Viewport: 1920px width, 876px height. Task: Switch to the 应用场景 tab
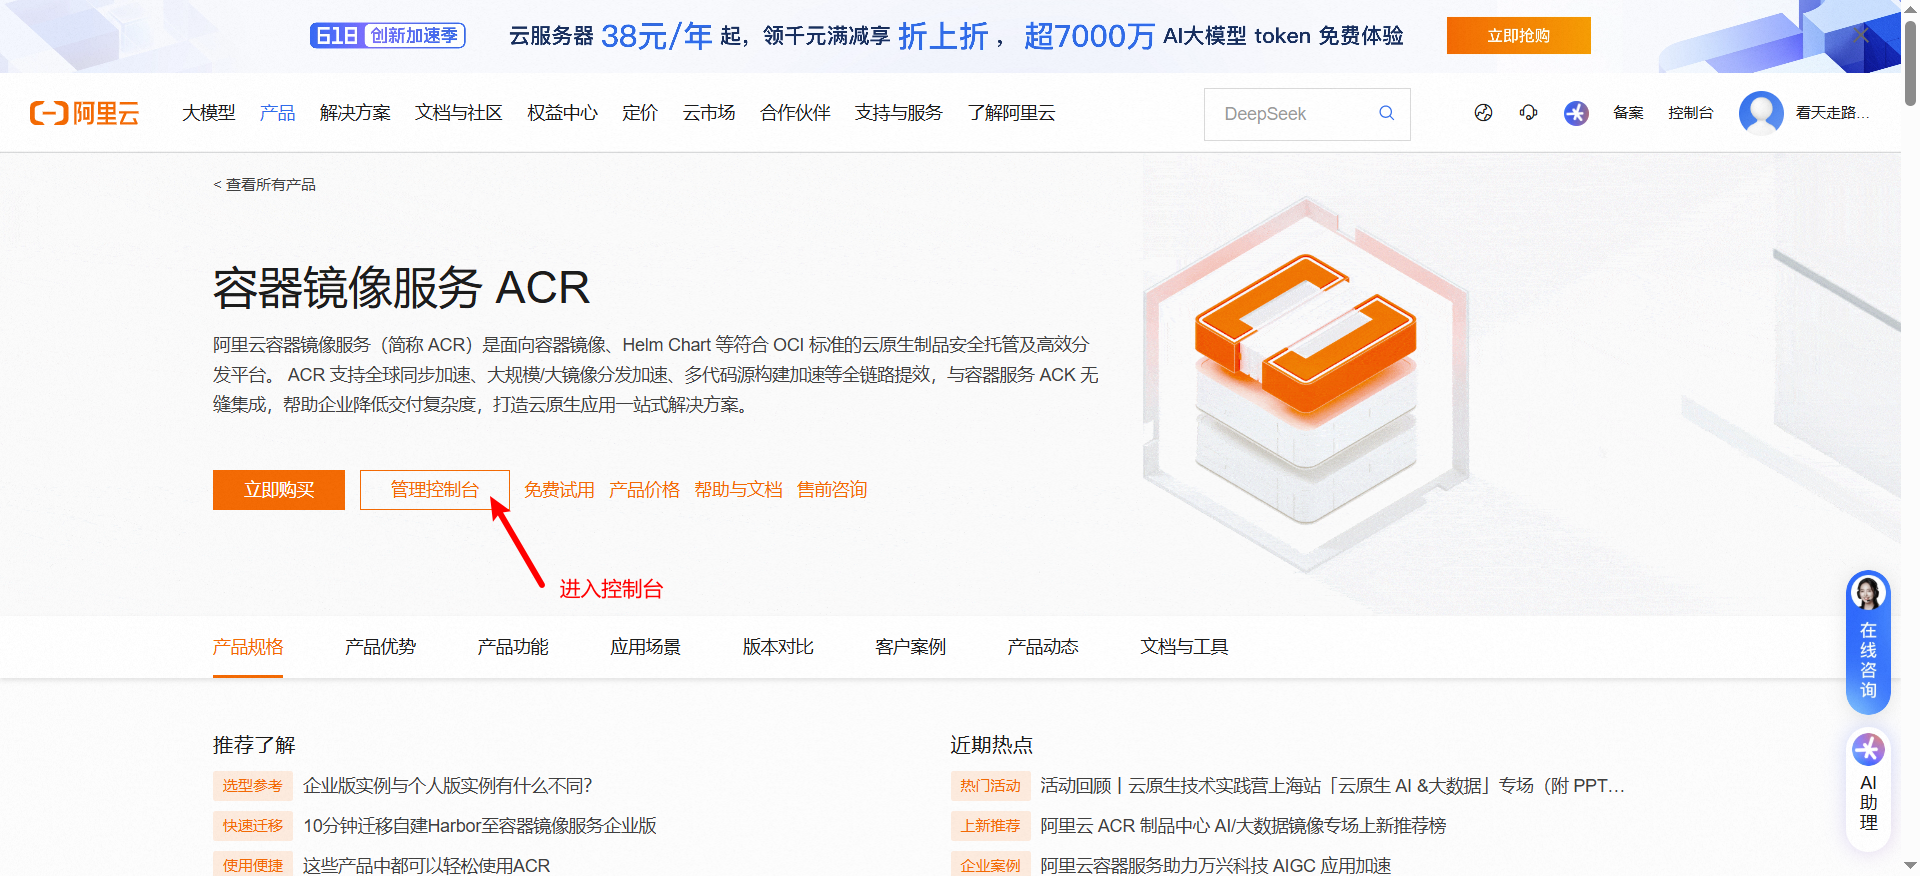(x=645, y=647)
